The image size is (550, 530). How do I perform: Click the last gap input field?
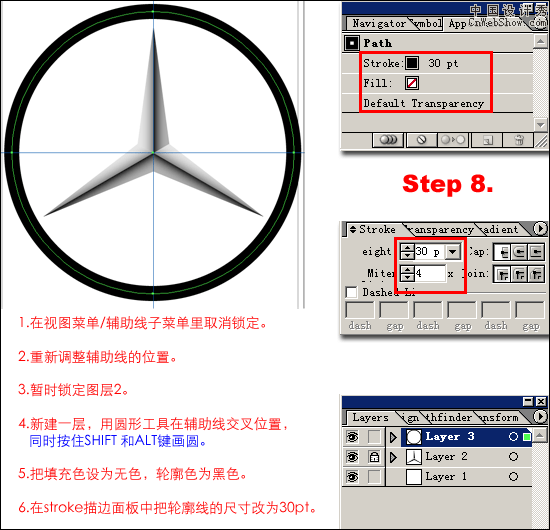pyautogui.click(x=530, y=310)
